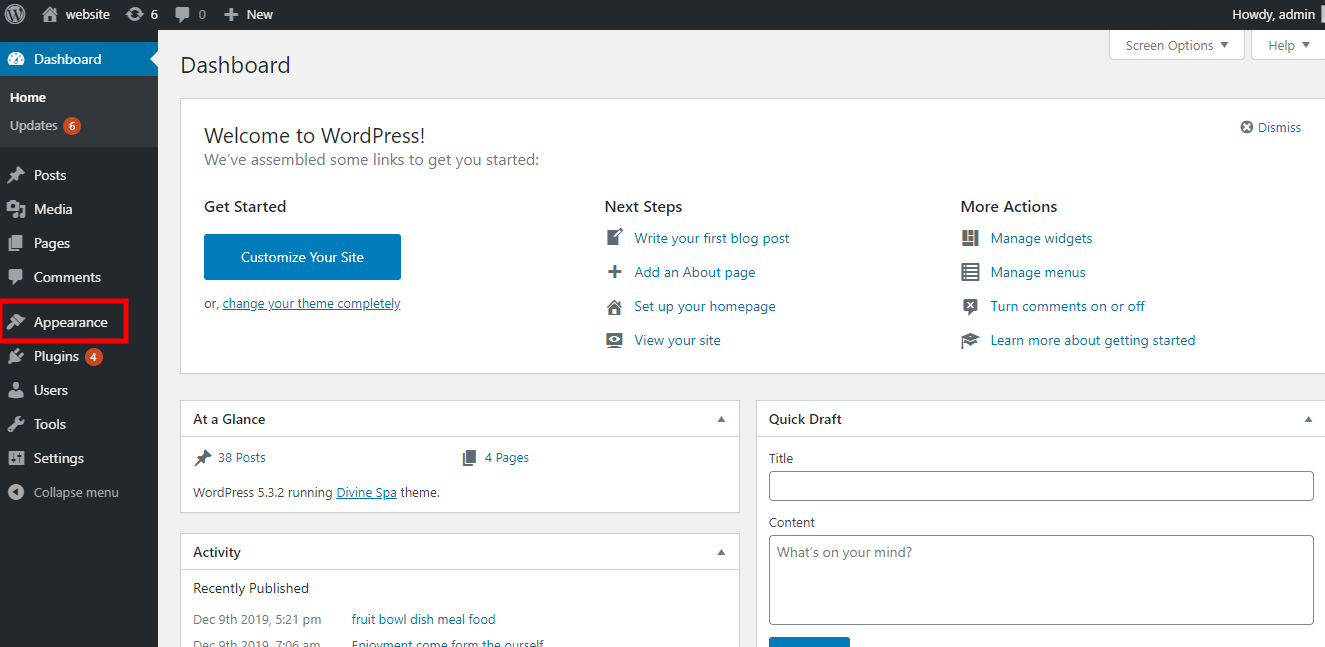
Task: Dismiss the Welcome to WordPress panel
Action: pyautogui.click(x=1270, y=126)
